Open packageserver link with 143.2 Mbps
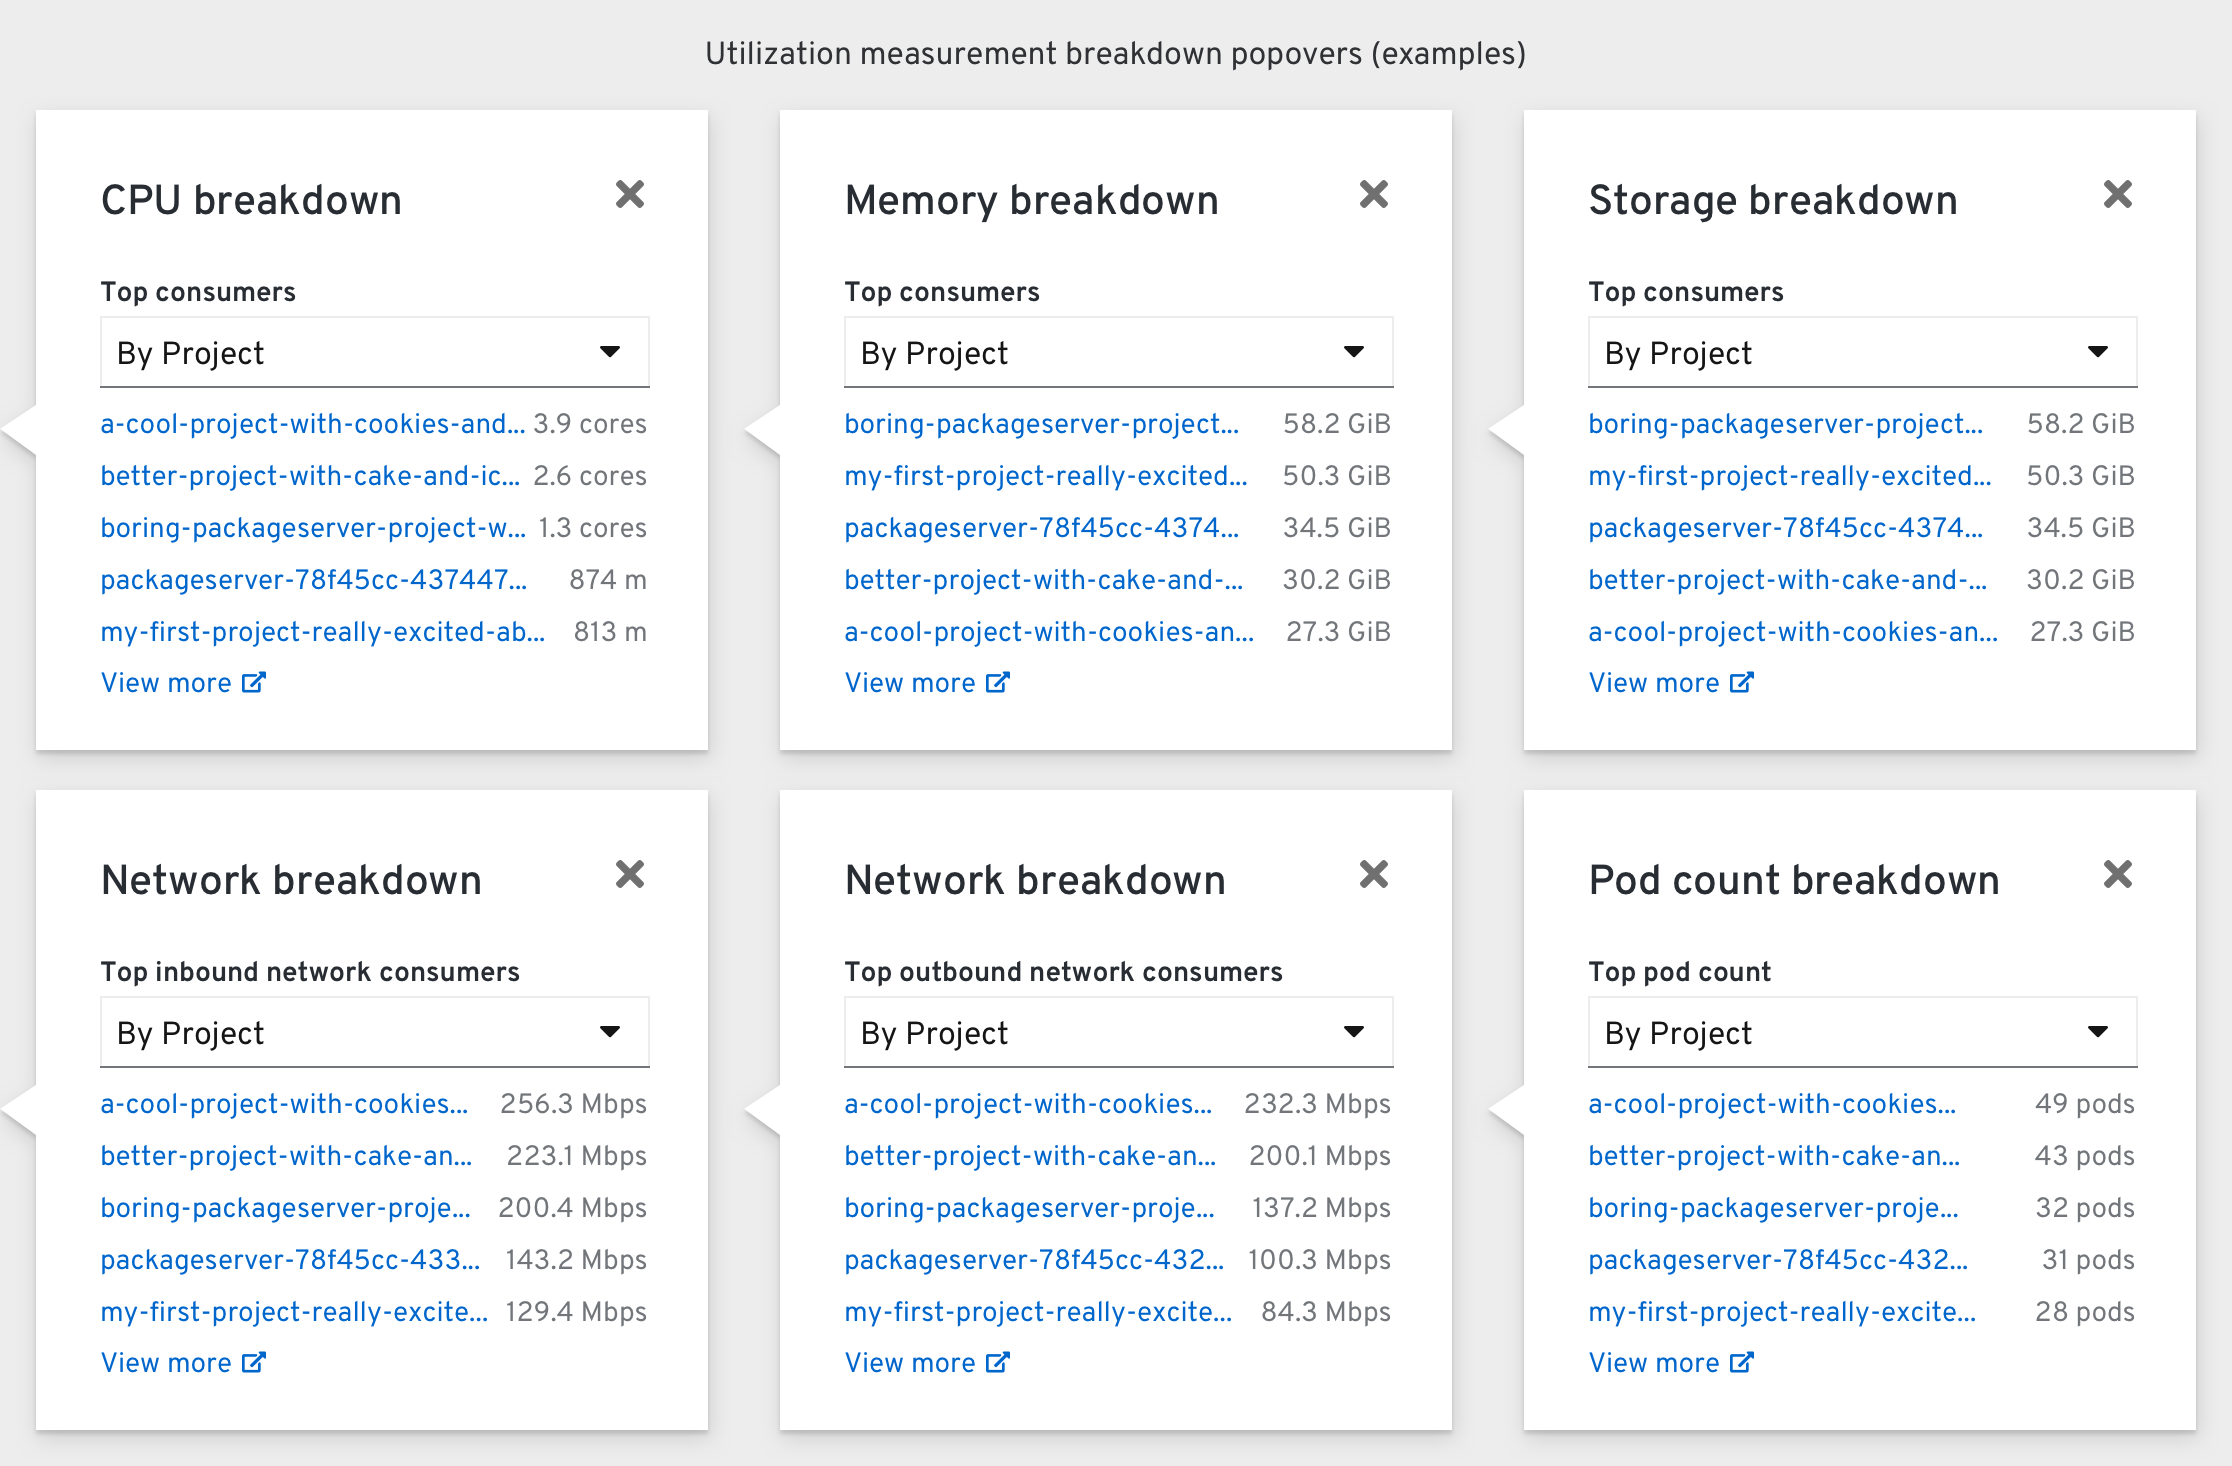Screen dimensions: 2232x1466 click(x=290, y=1260)
